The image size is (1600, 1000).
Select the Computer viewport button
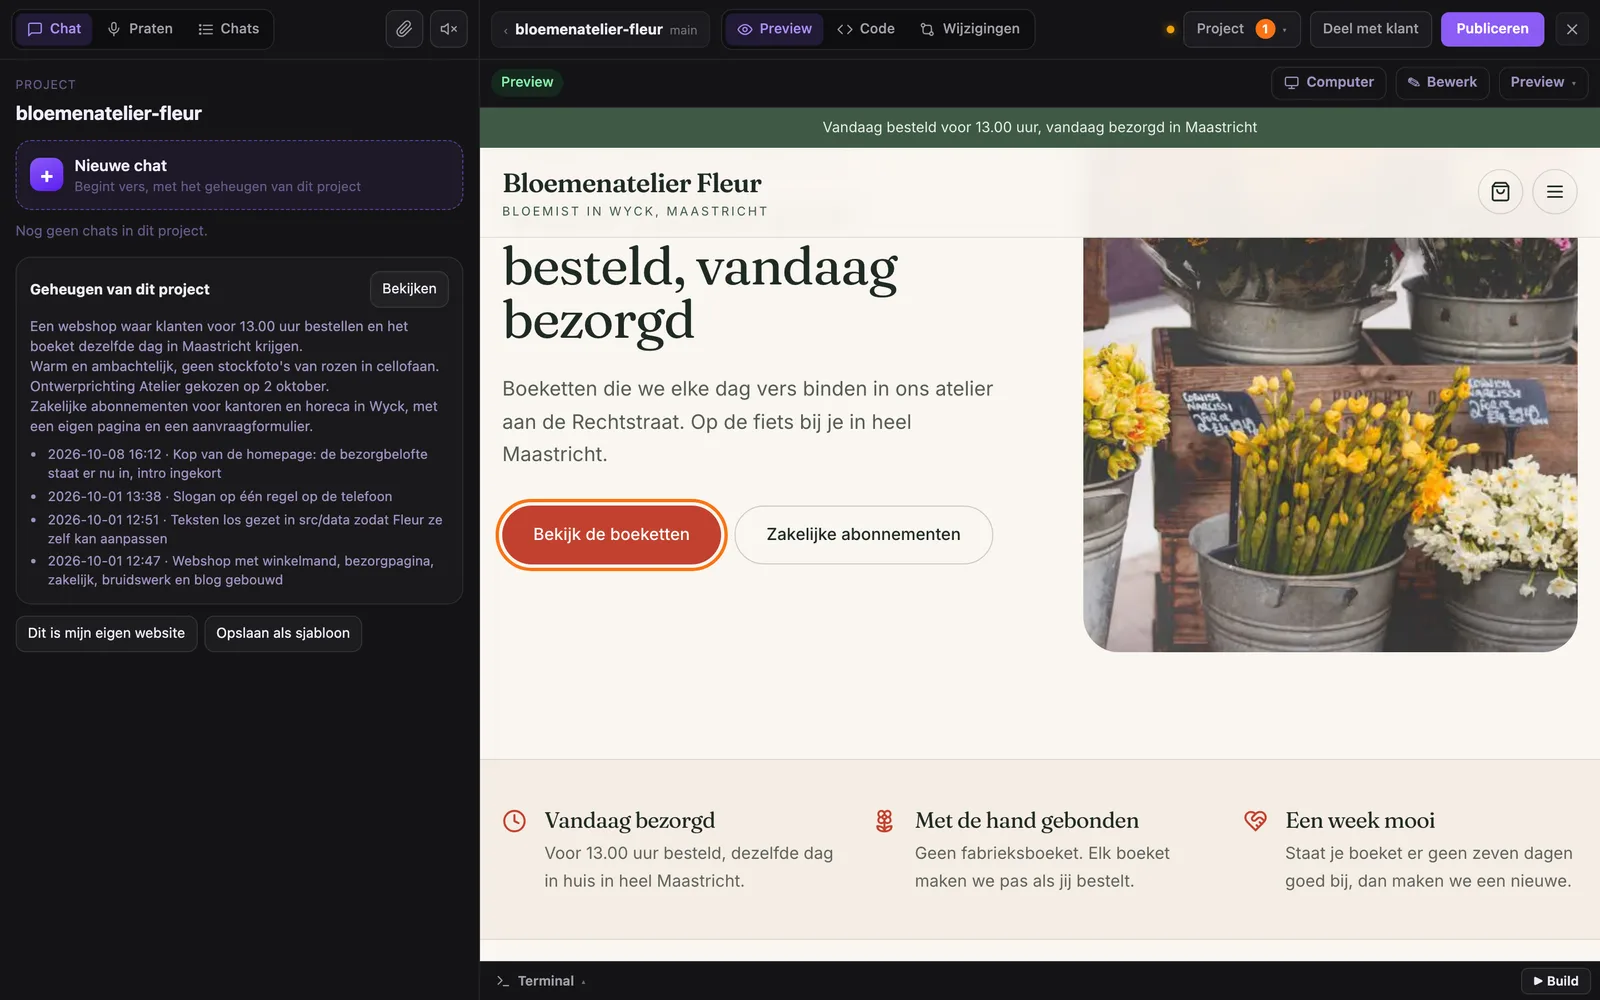tap(1328, 82)
